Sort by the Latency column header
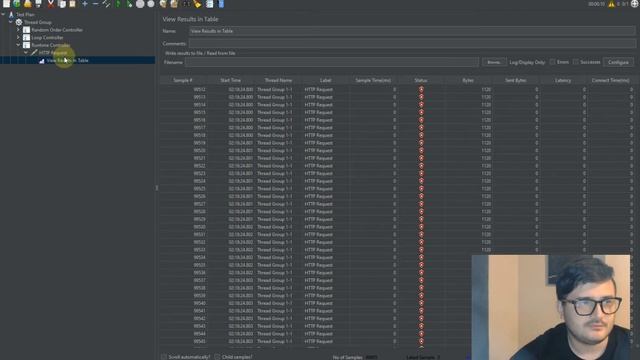Screen dimensions: 640x360 [x=563, y=80]
